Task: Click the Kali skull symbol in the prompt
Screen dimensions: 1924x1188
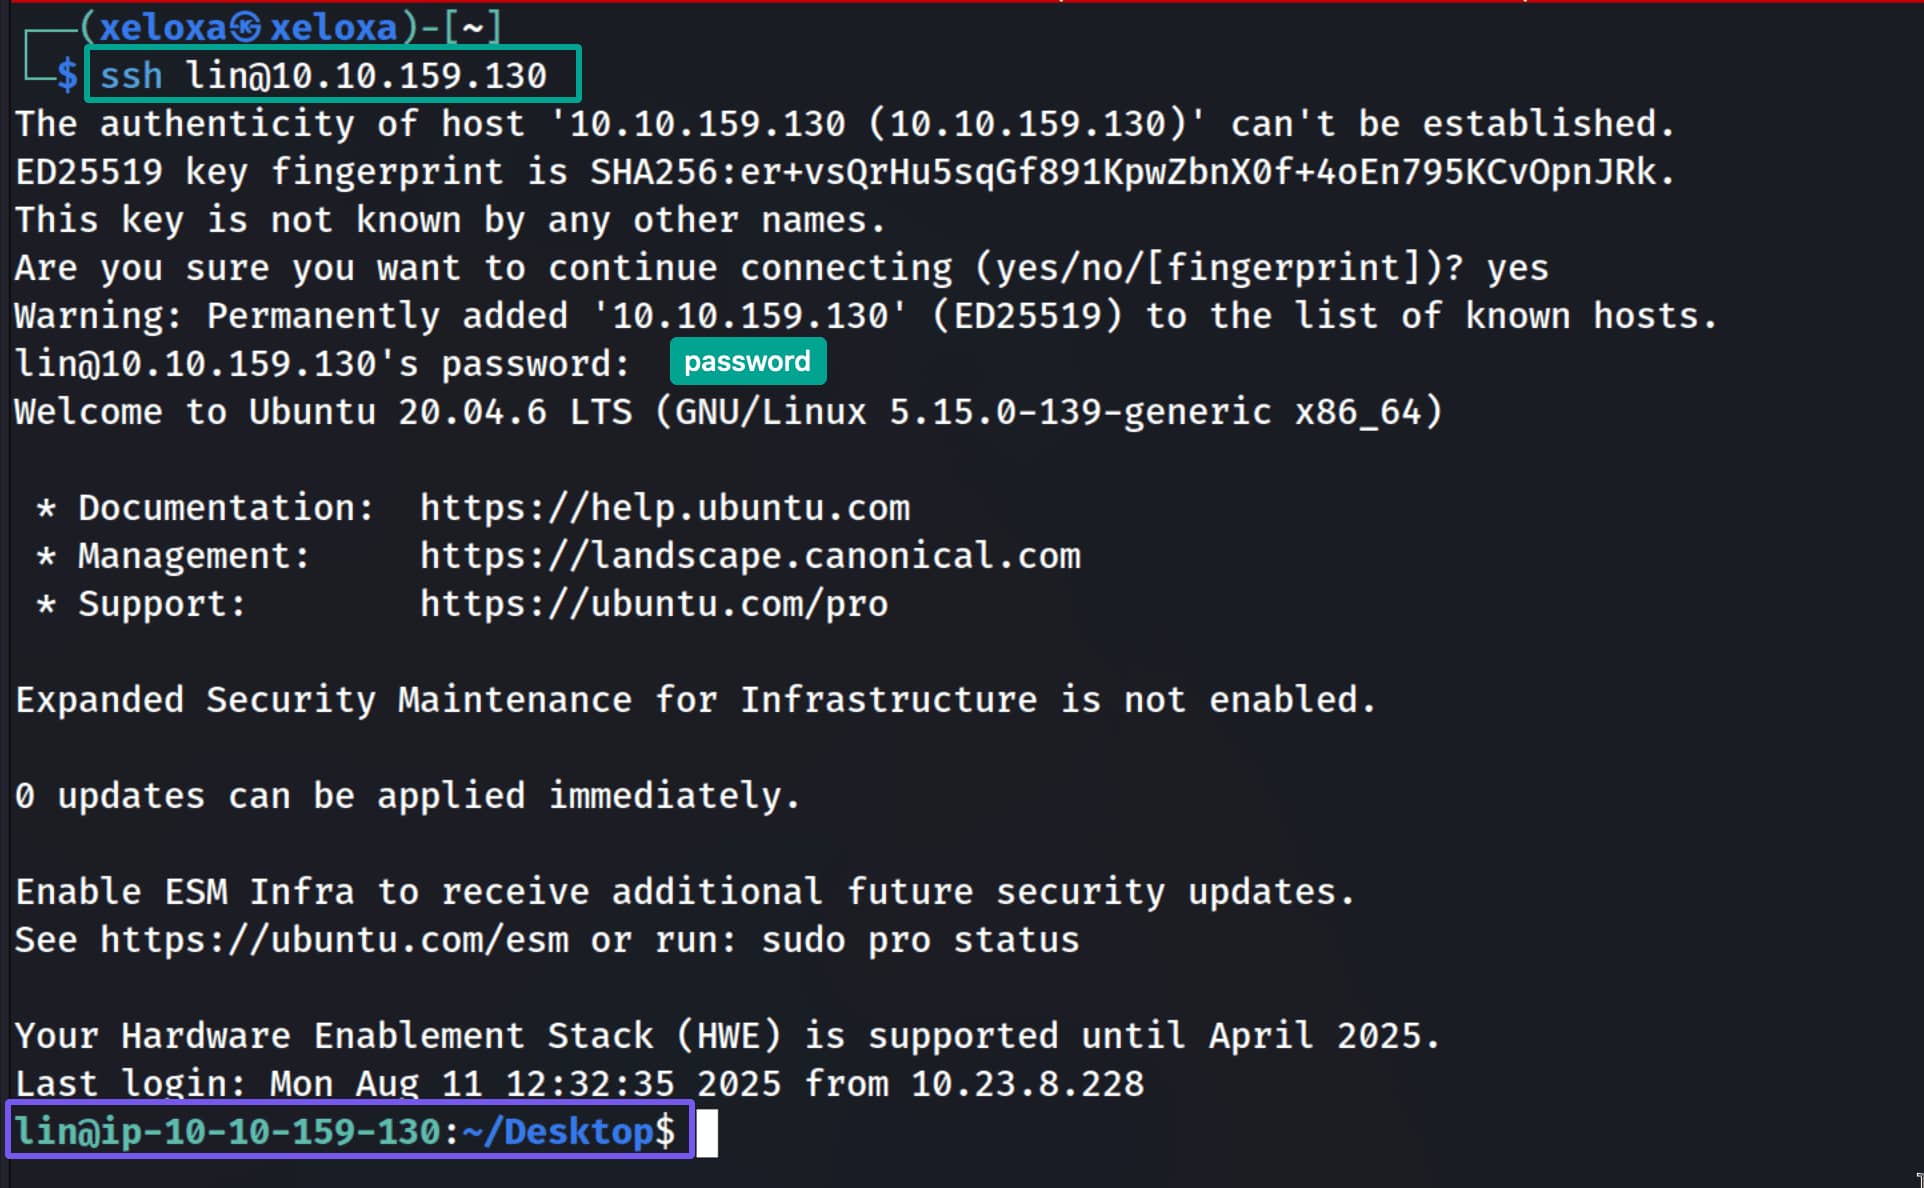Action: point(246,27)
